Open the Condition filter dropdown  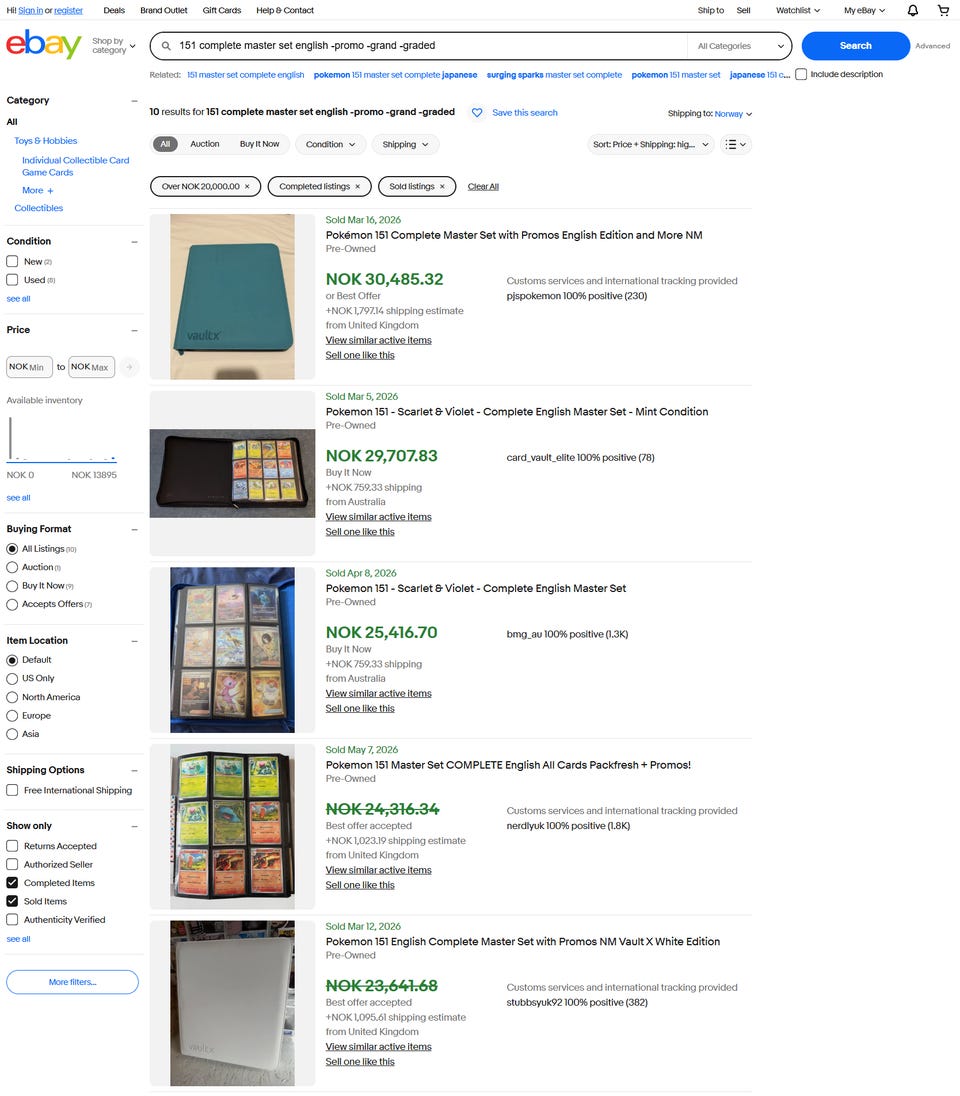coord(331,145)
